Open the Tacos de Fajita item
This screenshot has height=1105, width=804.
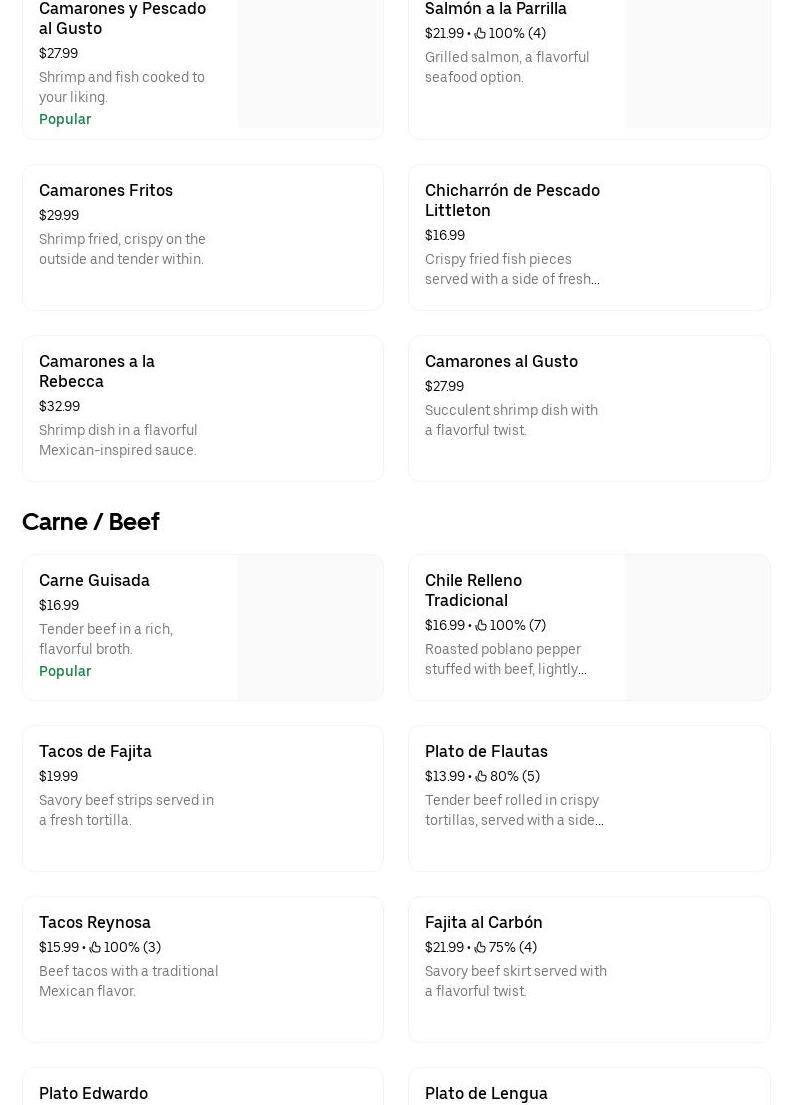(x=203, y=798)
